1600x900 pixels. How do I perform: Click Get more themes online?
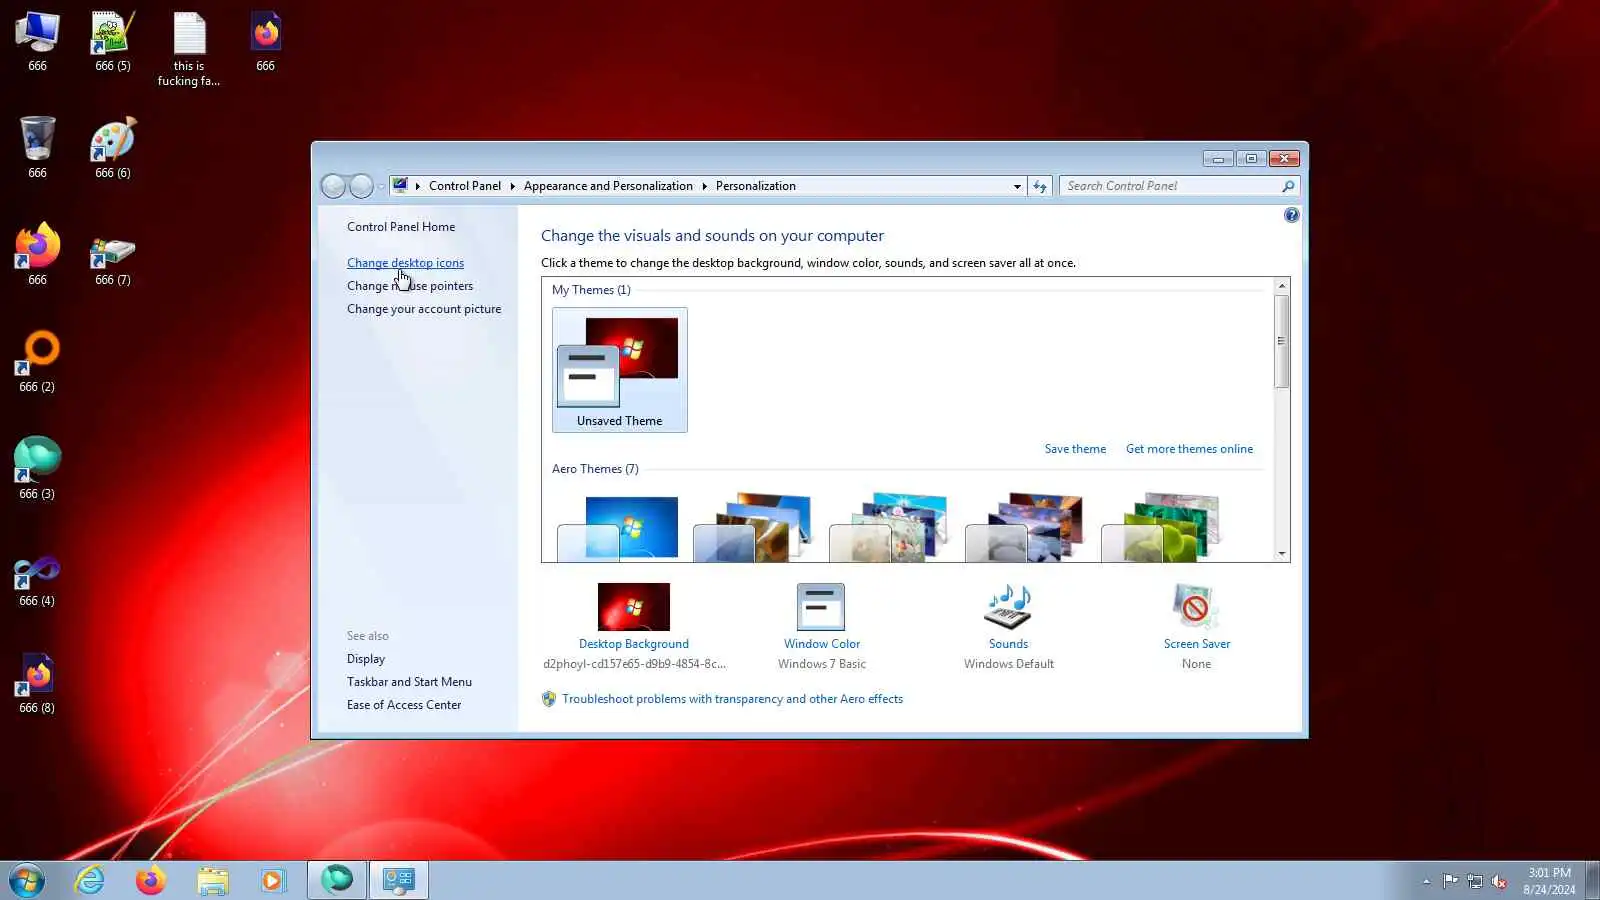tap(1189, 449)
